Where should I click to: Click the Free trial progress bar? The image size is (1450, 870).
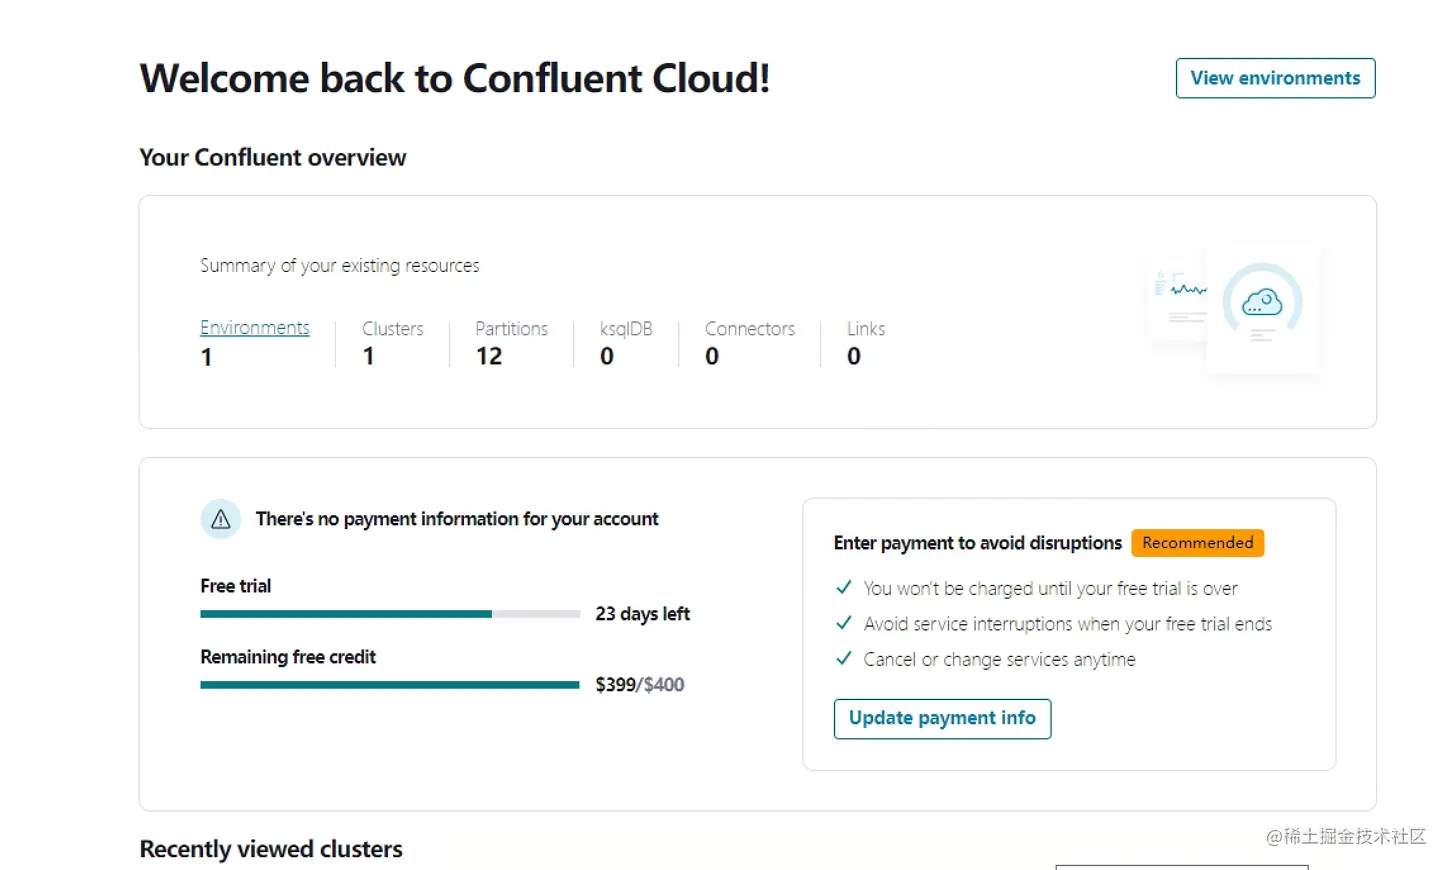[x=390, y=614]
